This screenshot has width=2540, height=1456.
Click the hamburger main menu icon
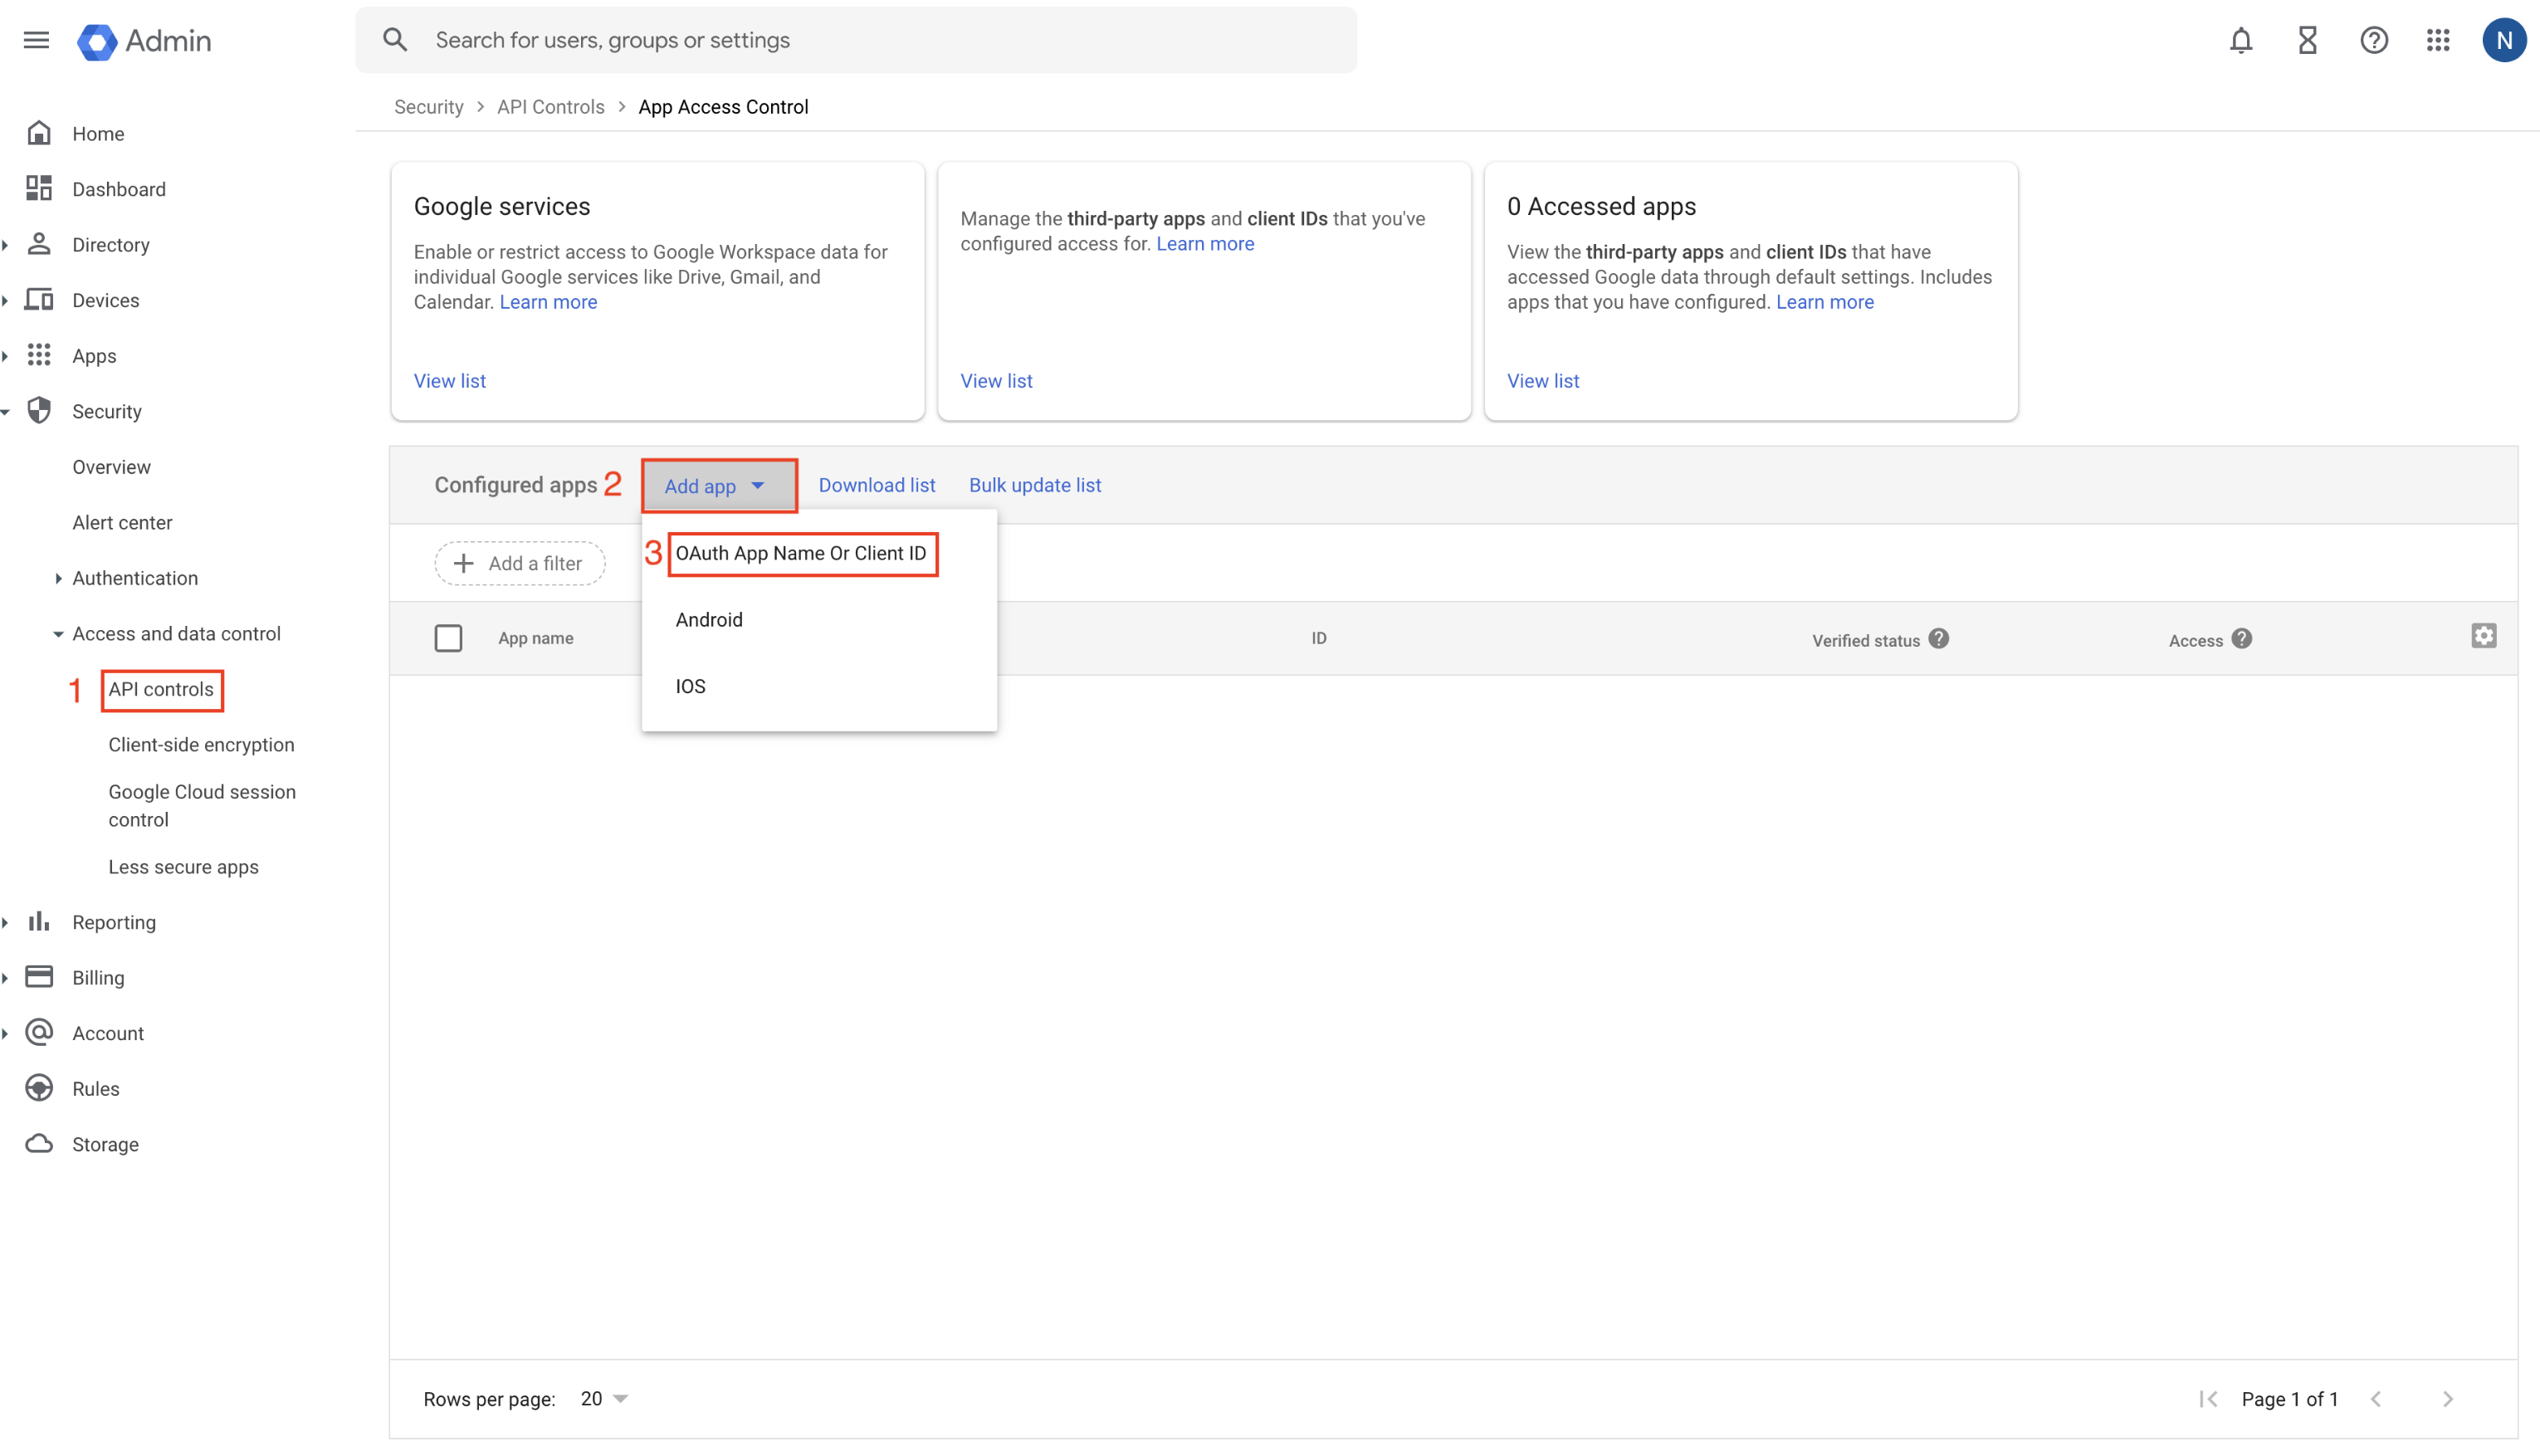(x=36, y=40)
